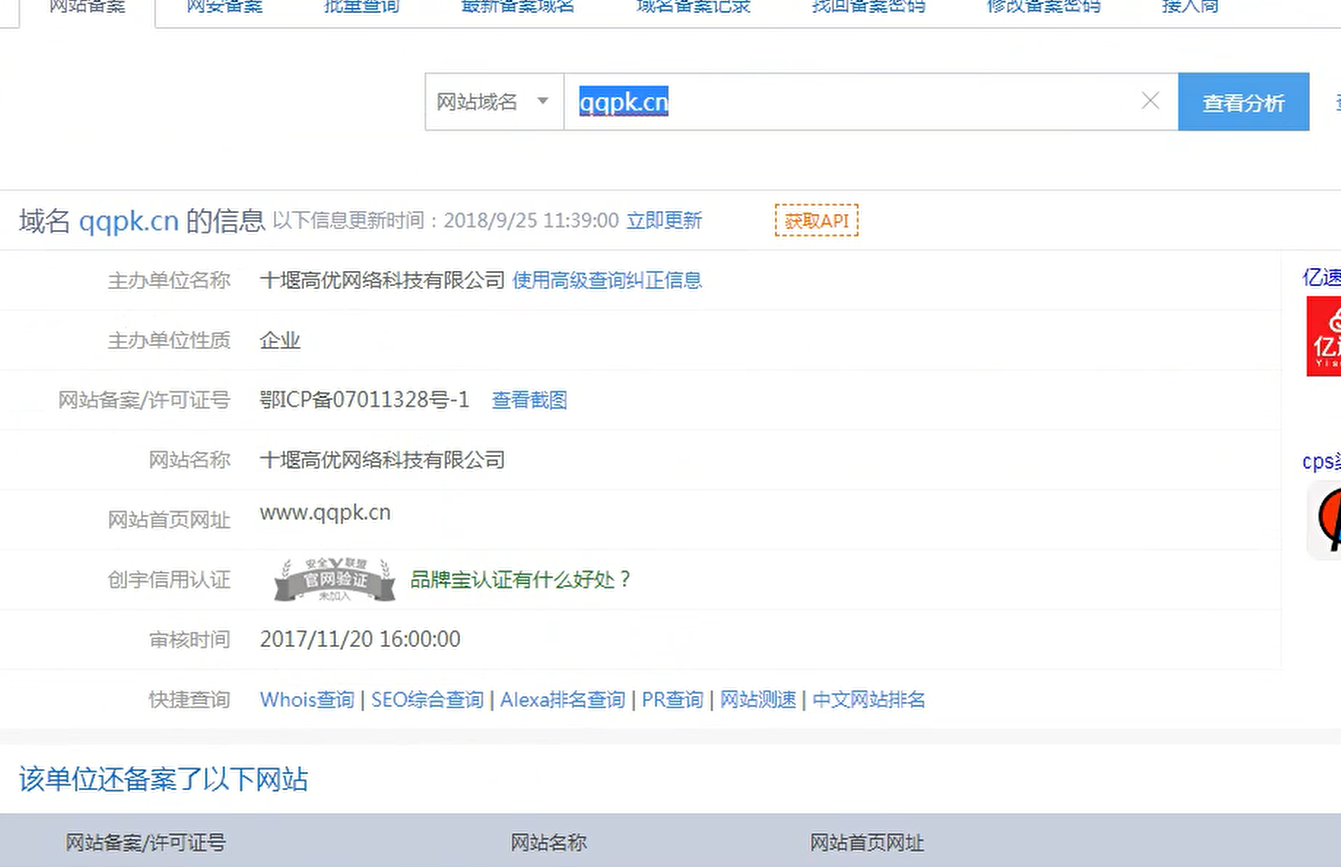Click 品牌宝认证有什么好处？ link

point(521,580)
